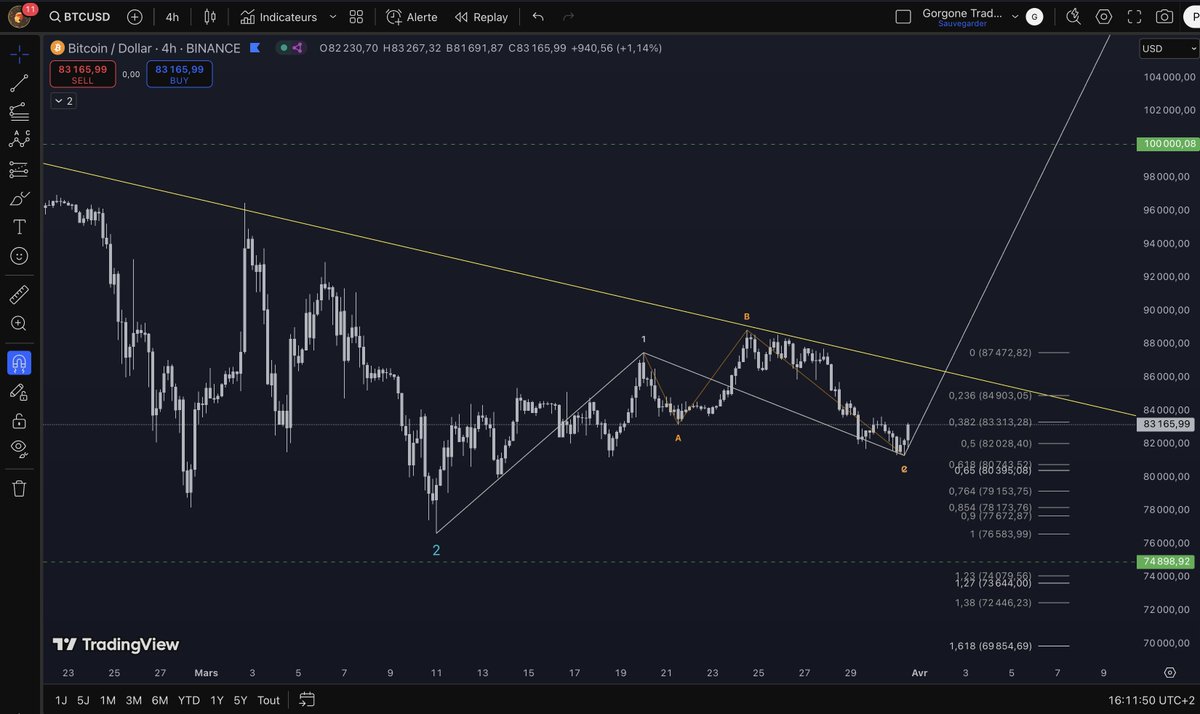Click the Fibonacci 0,382 (83 313,28) level
This screenshot has height=714, width=1200.
(989, 423)
